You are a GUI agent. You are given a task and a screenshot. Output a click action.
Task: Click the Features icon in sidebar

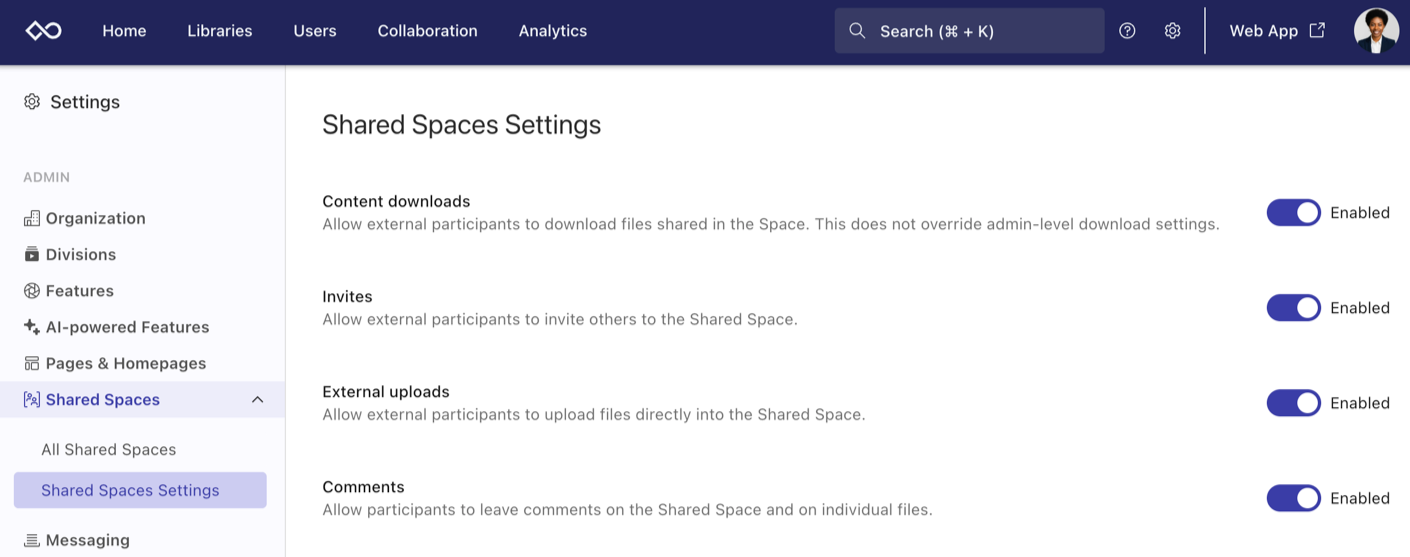pyautogui.click(x=32, y=291)
